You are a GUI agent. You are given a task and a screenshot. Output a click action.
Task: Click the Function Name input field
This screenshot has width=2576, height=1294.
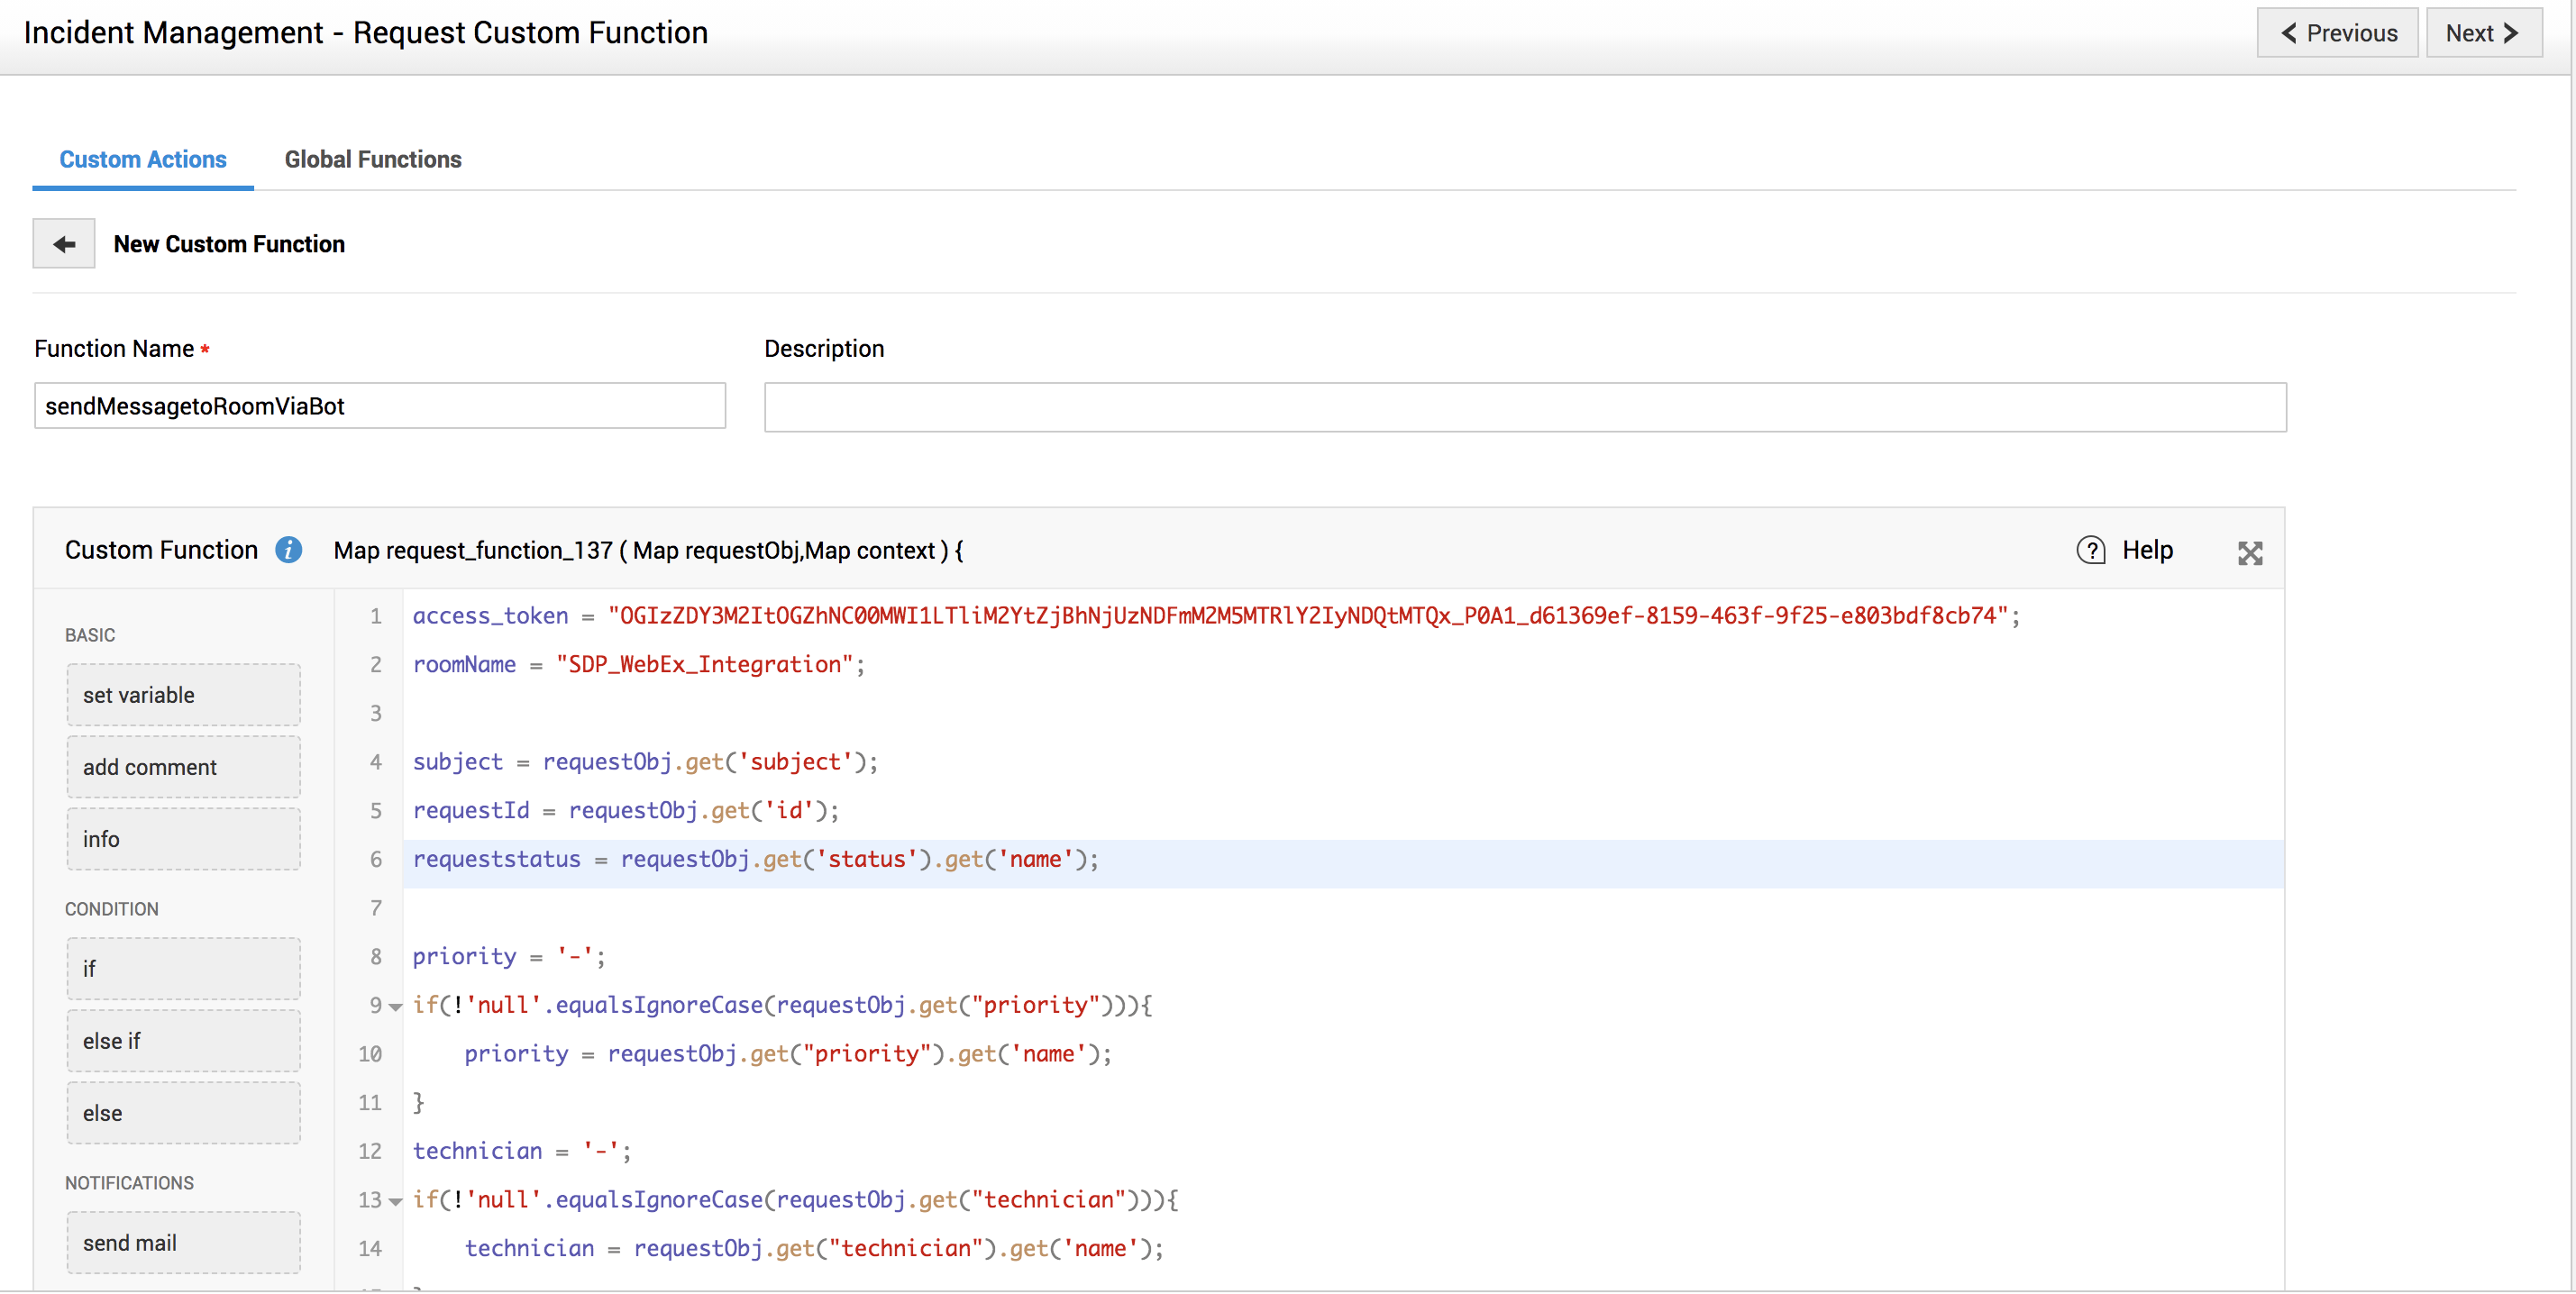pos(380,406)
